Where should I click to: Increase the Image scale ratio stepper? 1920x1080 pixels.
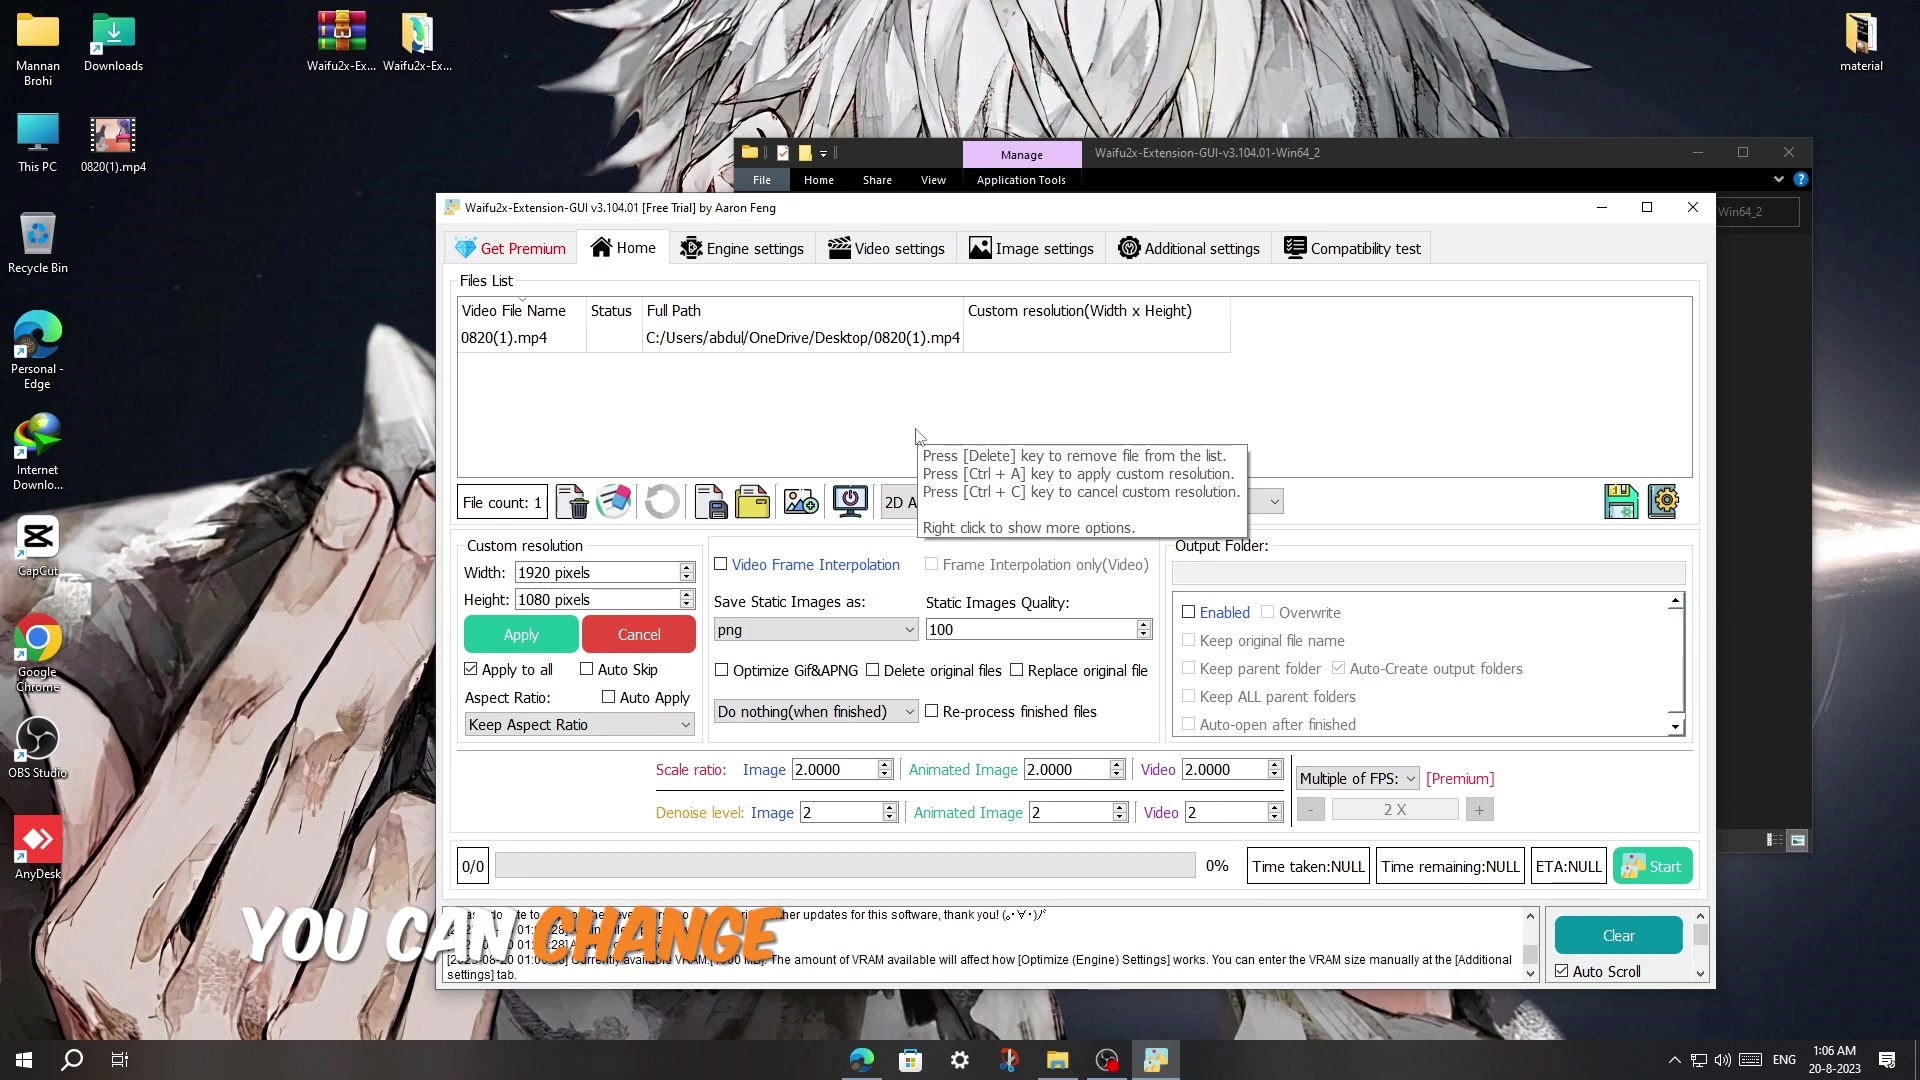(884, 763)
